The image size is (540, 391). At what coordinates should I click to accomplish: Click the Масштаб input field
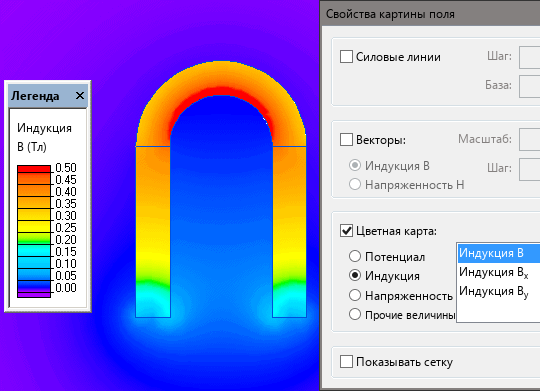pyautogui.click(x=530, y=139)
